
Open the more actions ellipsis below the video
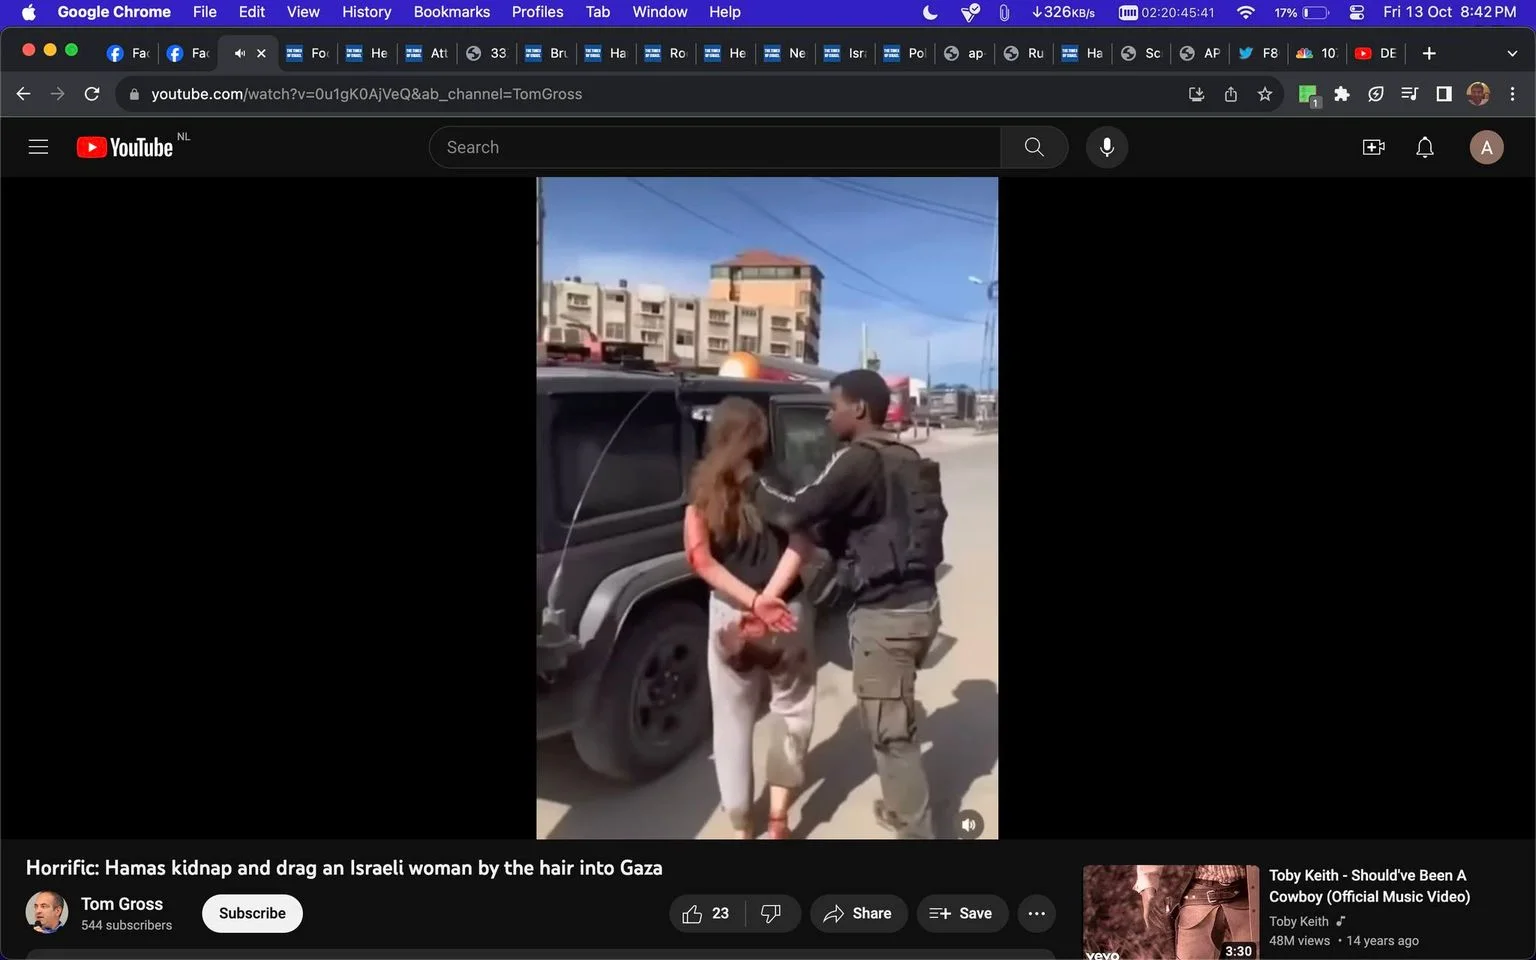pos(1037,913)
